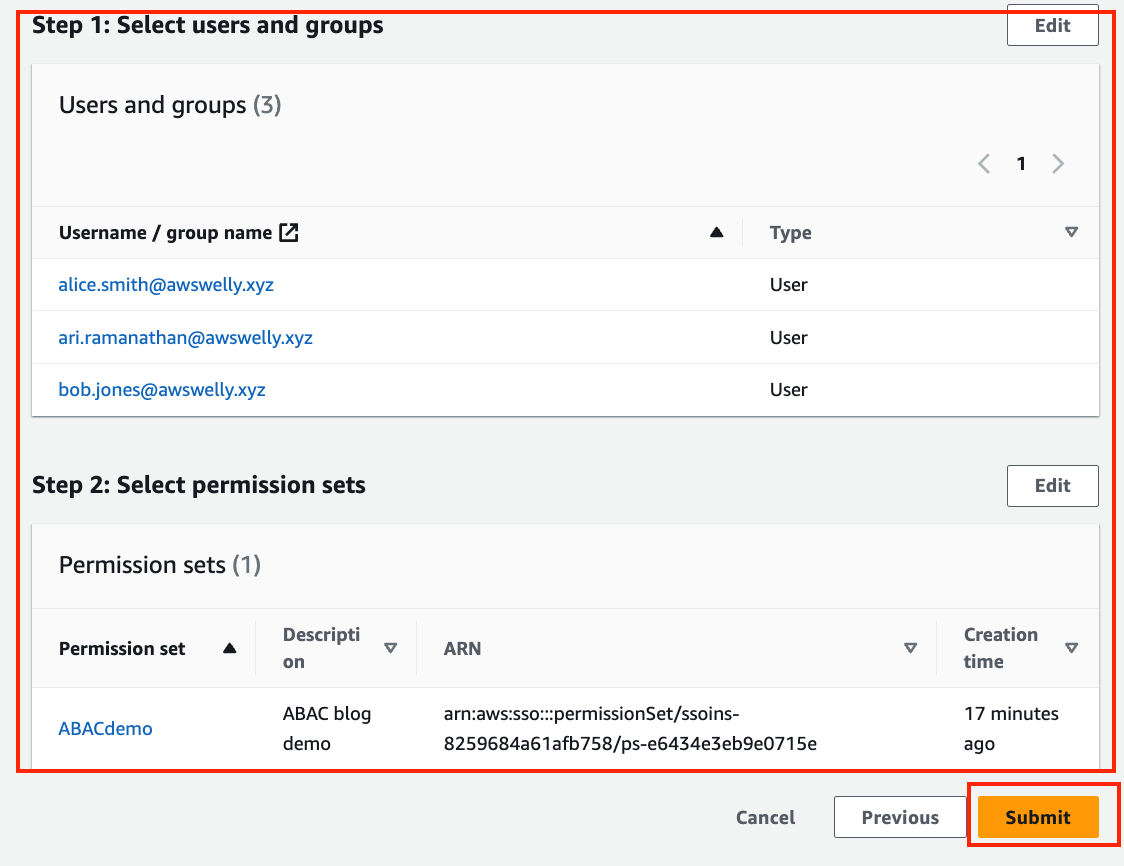This screenshot has width=1124, height=866.
Task: Edit the Step 1 users and groups
Action: [1052, 25]
